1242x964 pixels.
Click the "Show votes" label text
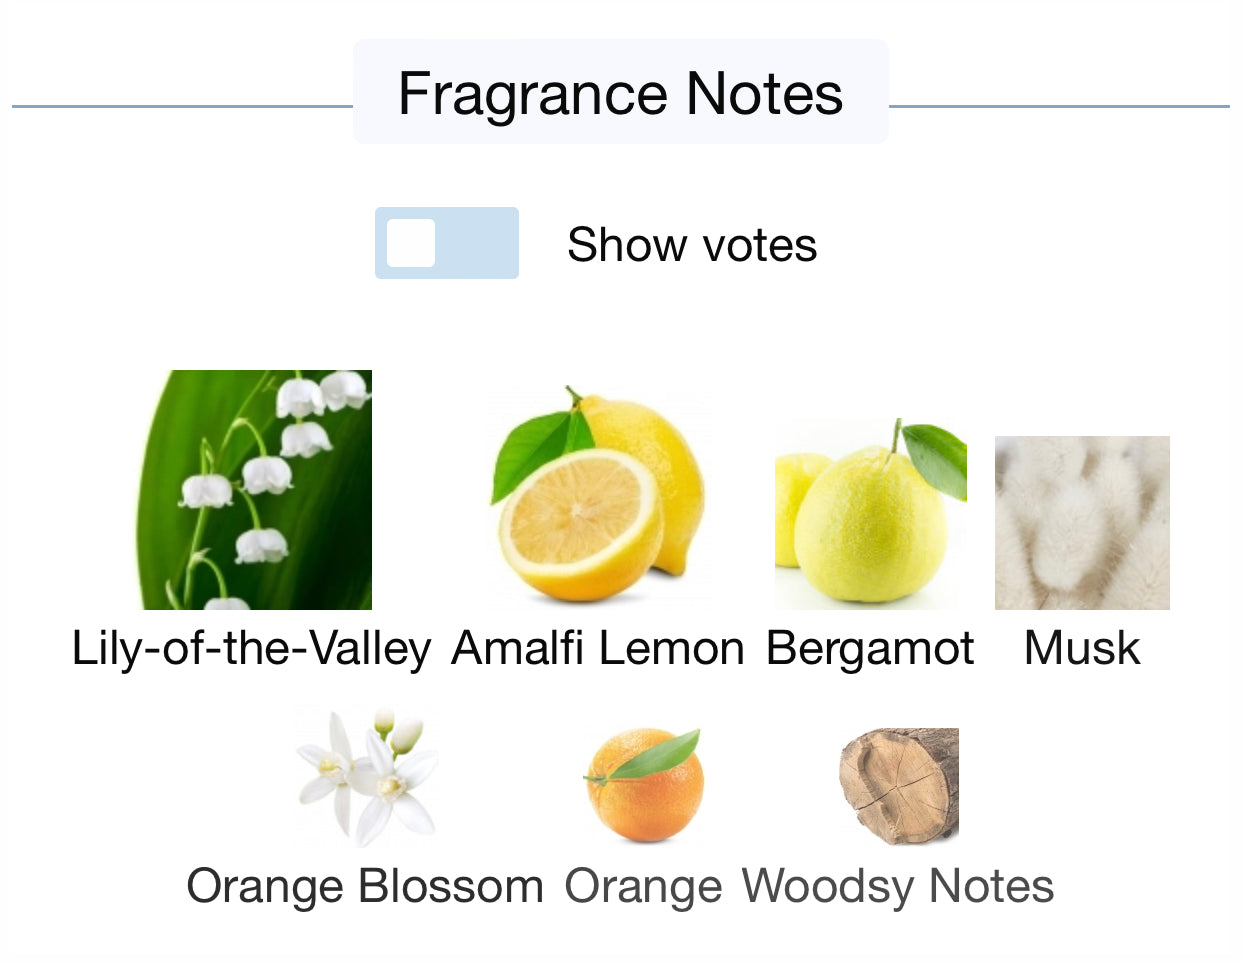point(692,245)
